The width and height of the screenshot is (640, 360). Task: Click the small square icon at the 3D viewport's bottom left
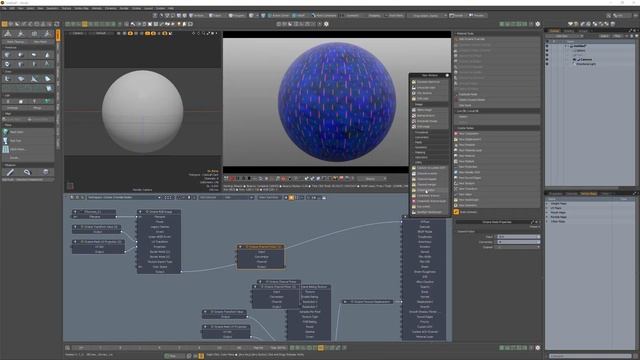70,186
